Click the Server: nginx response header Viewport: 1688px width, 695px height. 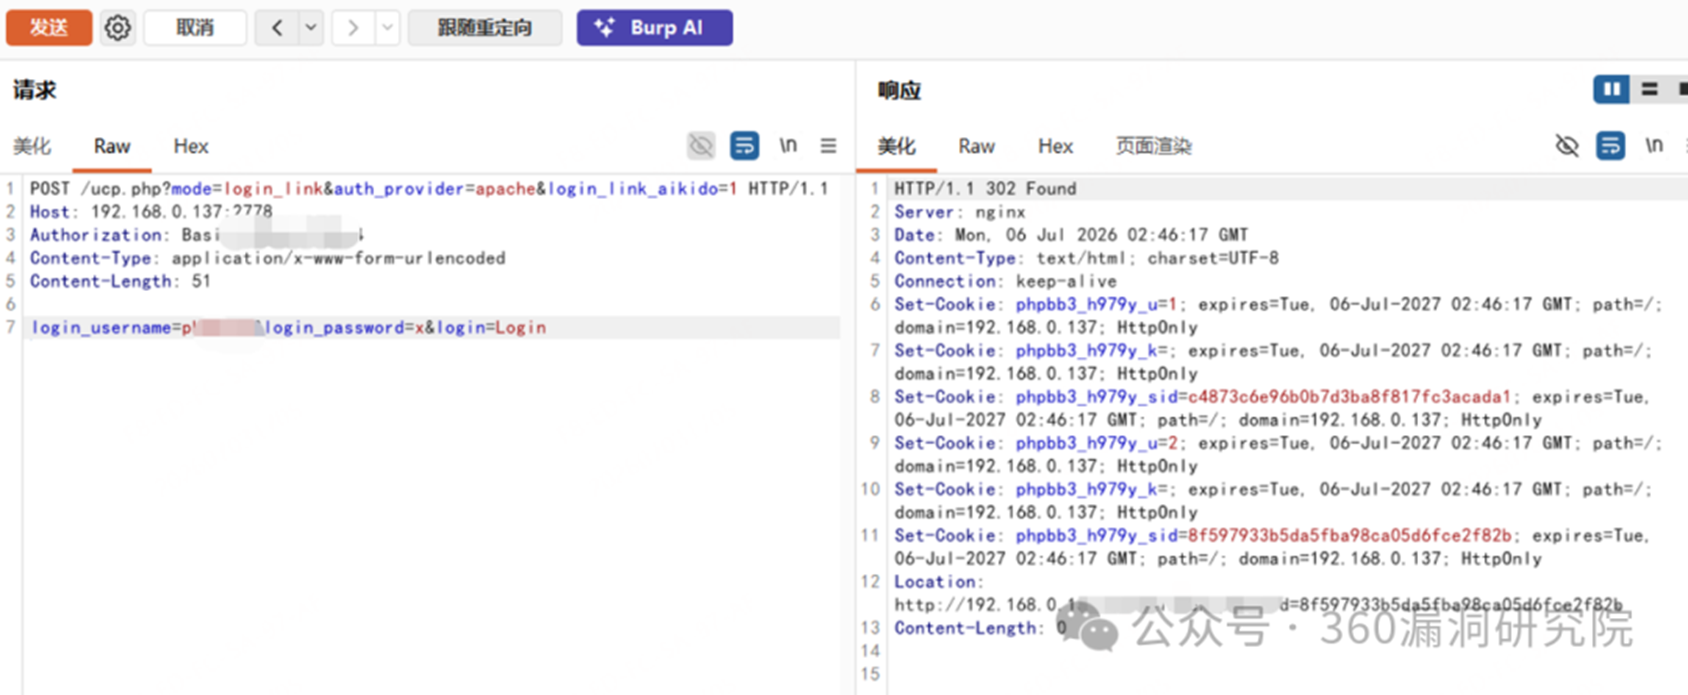click(x=960, y=212)
